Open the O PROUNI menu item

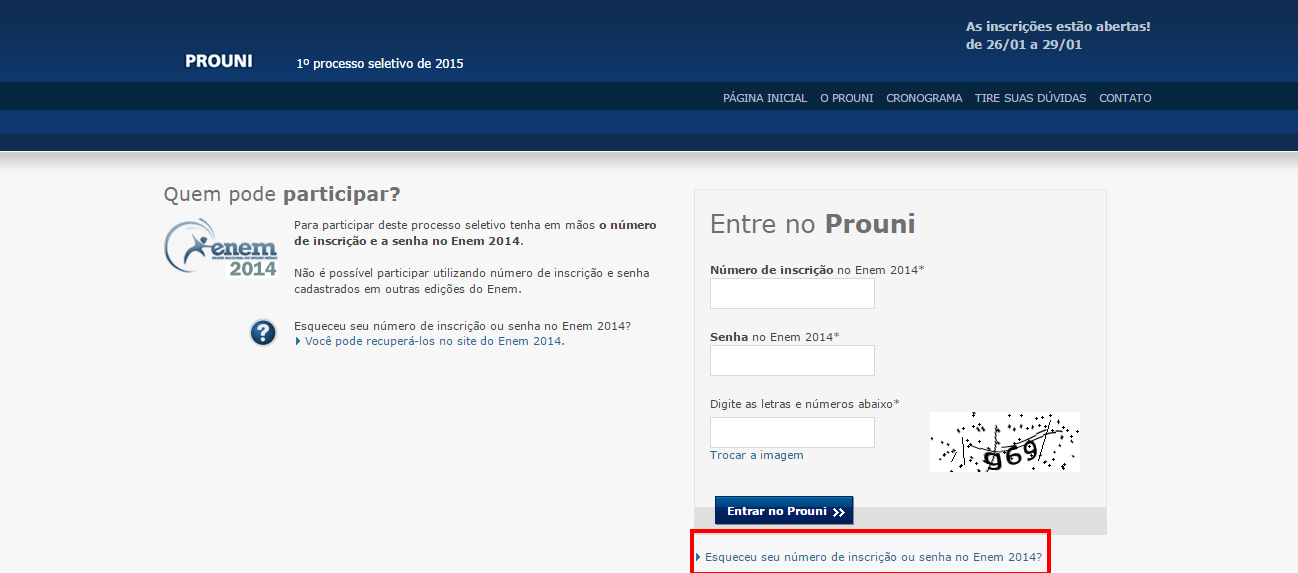point(847,98)
